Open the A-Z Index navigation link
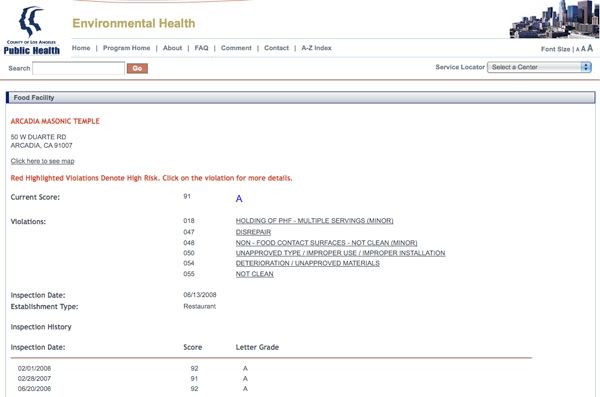This screenshot has height=397, width=600. [316, 48]
